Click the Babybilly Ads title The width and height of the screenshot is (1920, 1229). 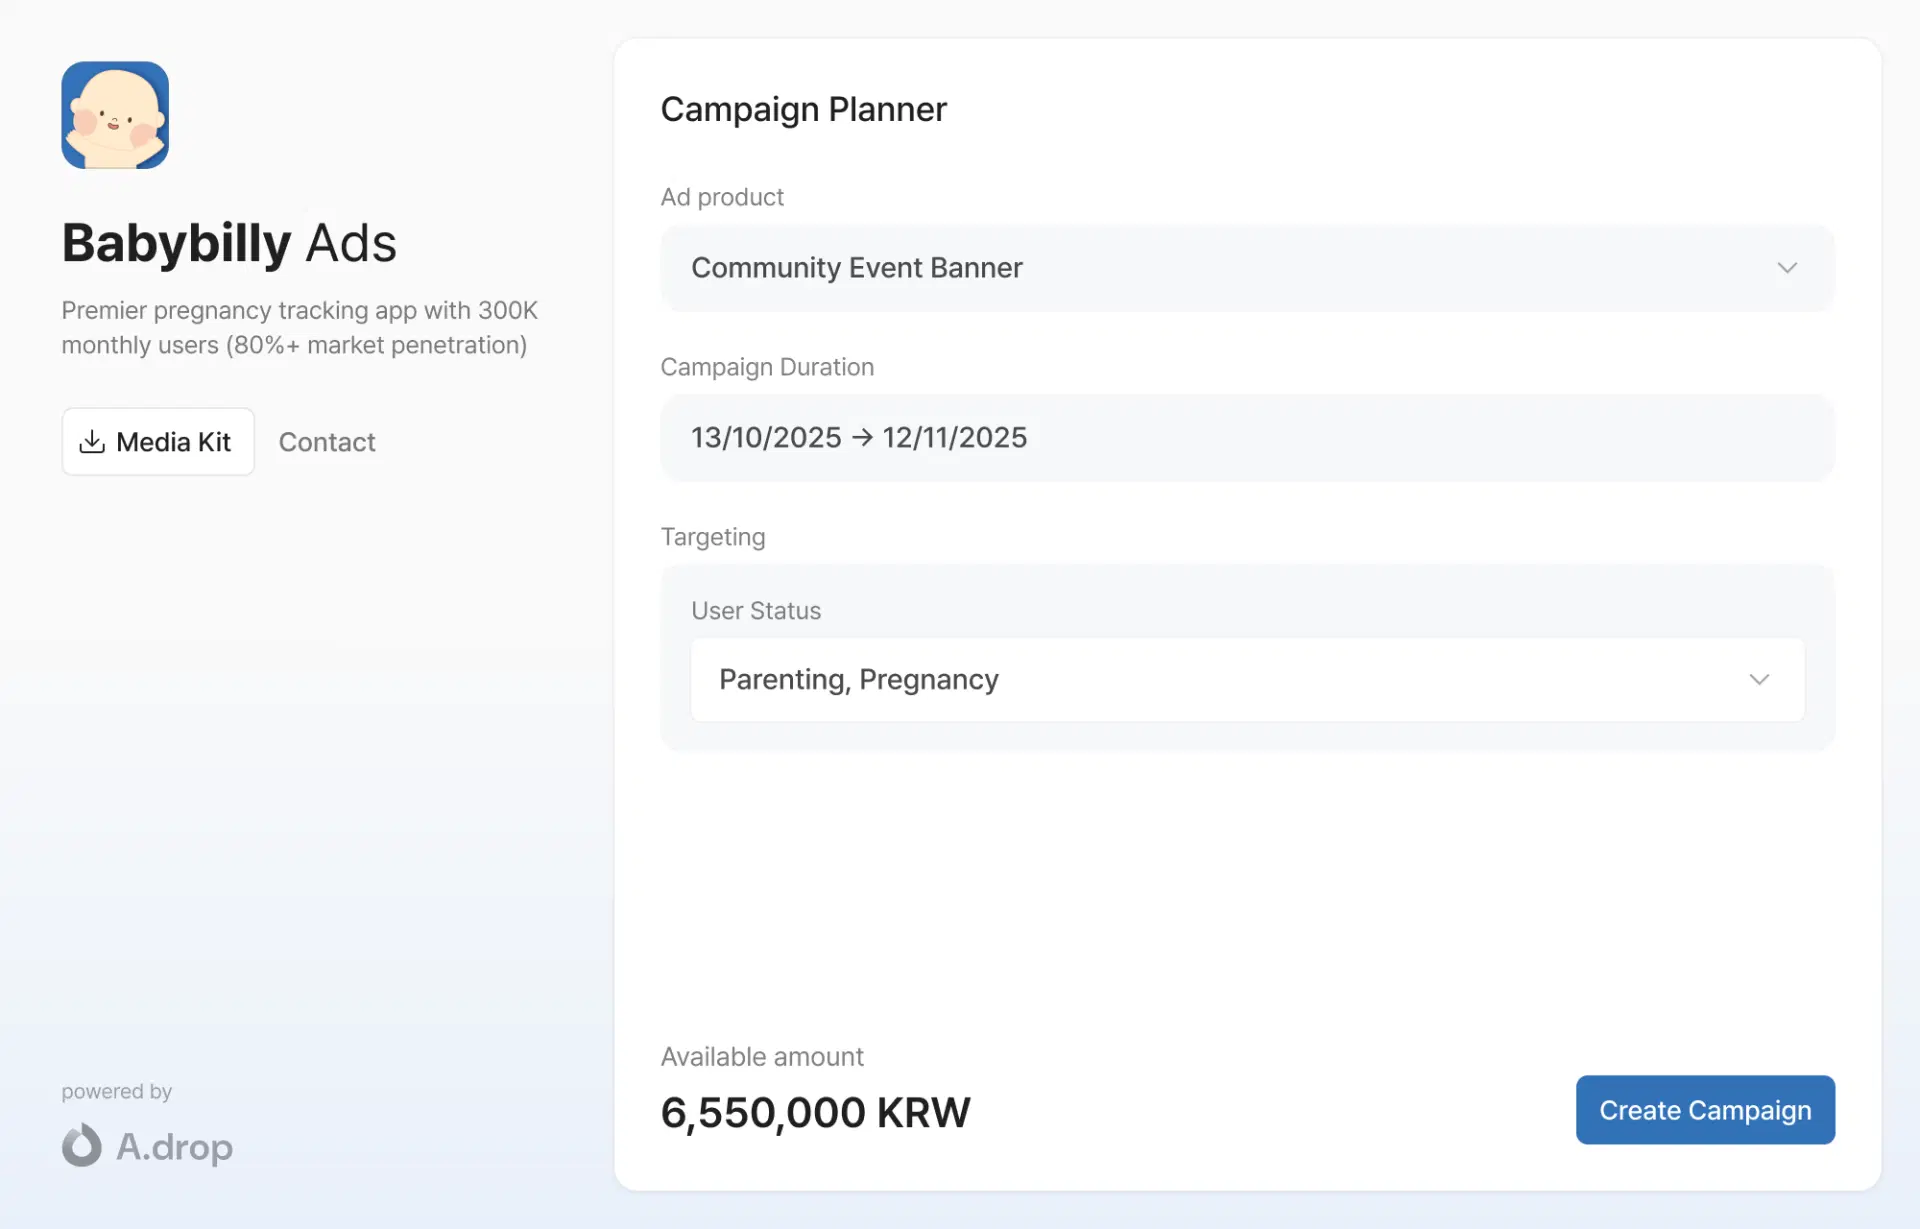(x=229, y=243)
